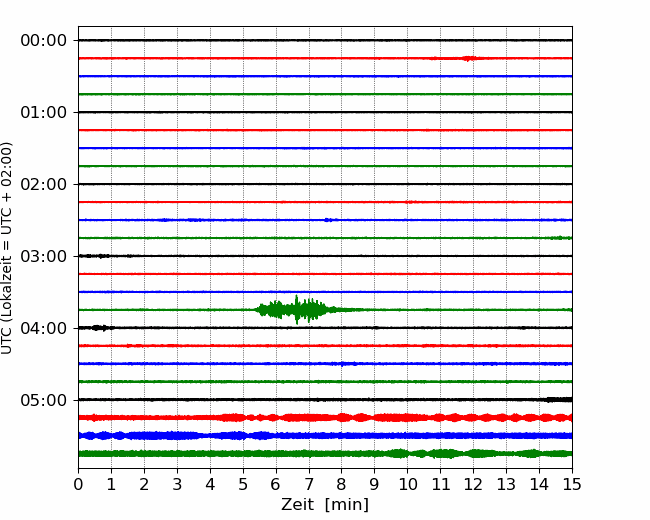Select the x-axis tick label 7
The height and width of the screenshot is (520, 650).
308,484
